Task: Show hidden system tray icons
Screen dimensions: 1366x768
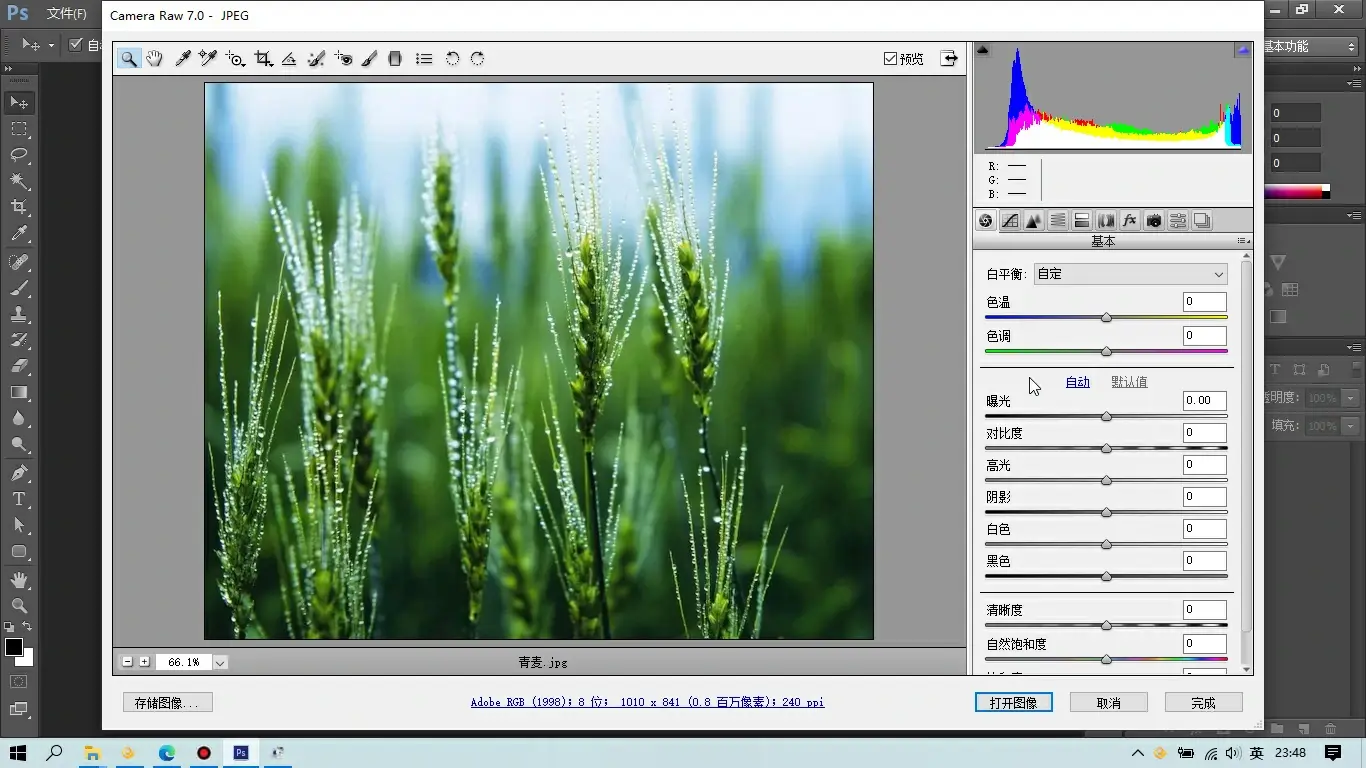Action: [1137, 753]
